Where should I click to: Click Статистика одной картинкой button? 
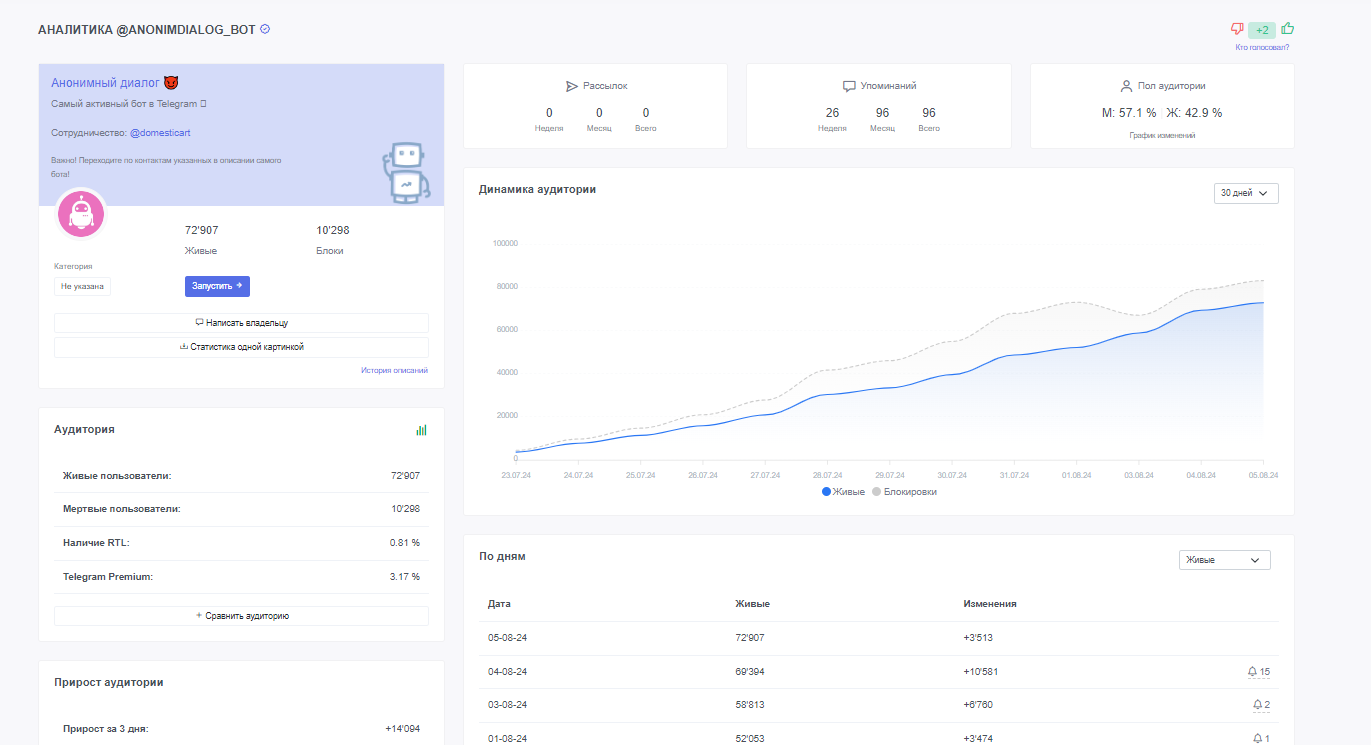point(241,347)
